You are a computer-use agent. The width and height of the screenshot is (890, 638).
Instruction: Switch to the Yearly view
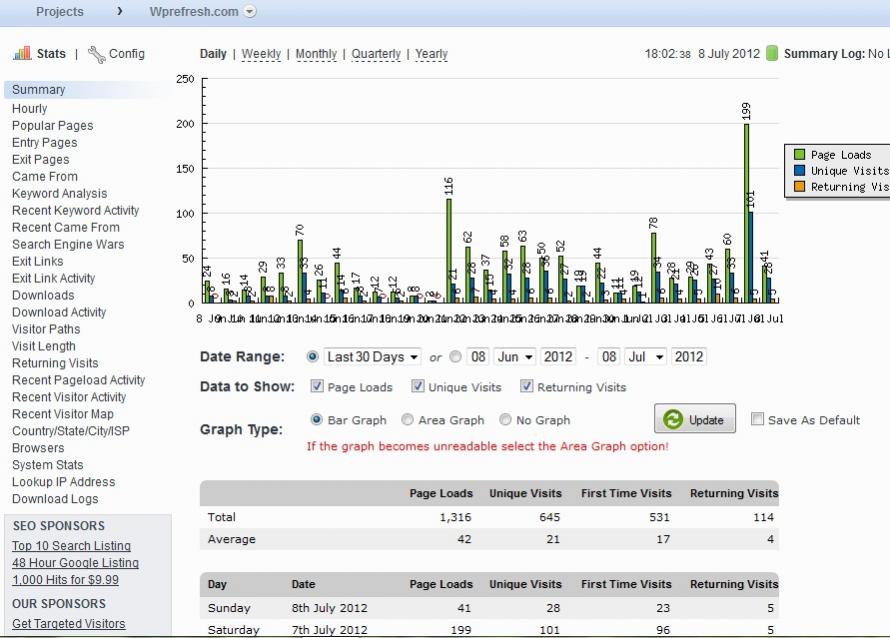click(x=431, y=54)
